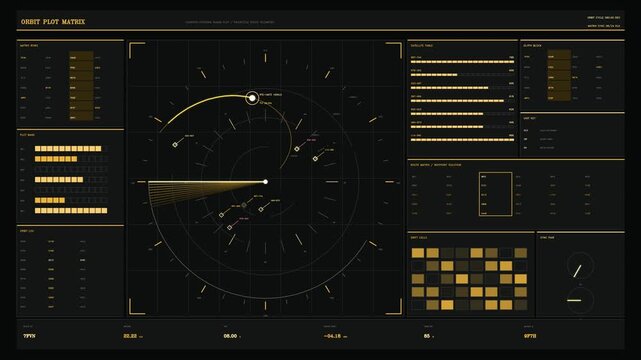Click the first drift cell in the top row
641x360 pixels.
[417, 253]
